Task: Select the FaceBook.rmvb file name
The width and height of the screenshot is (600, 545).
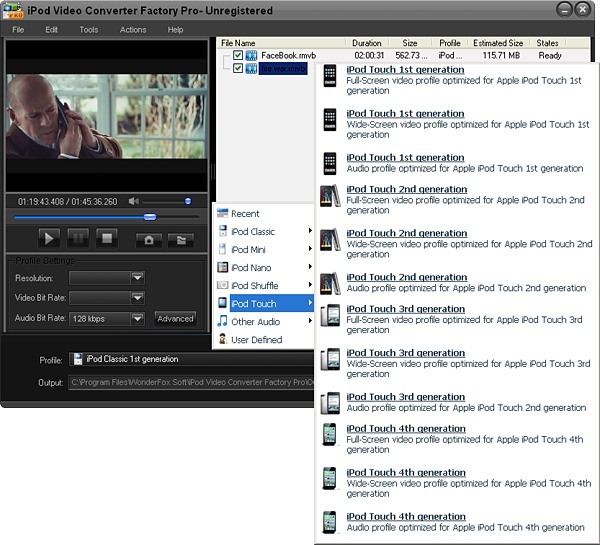Action: [x=289, y=55]
